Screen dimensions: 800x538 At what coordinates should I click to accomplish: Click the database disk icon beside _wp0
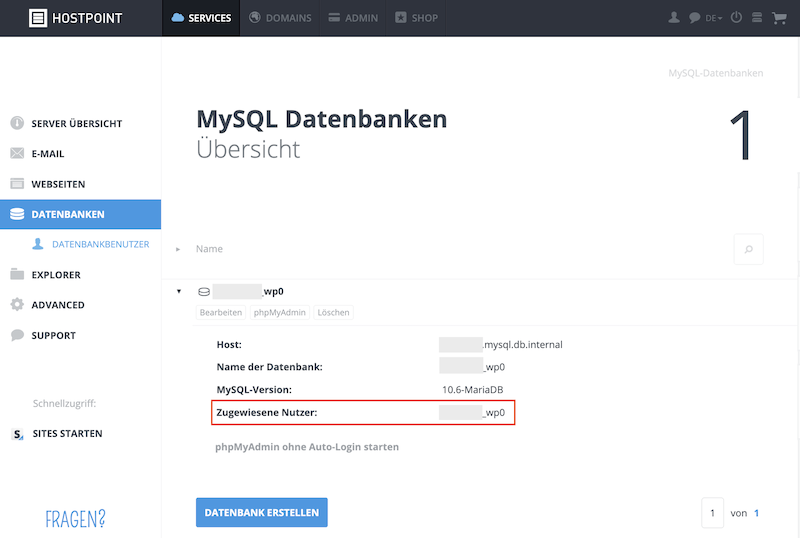click(204, 291)
